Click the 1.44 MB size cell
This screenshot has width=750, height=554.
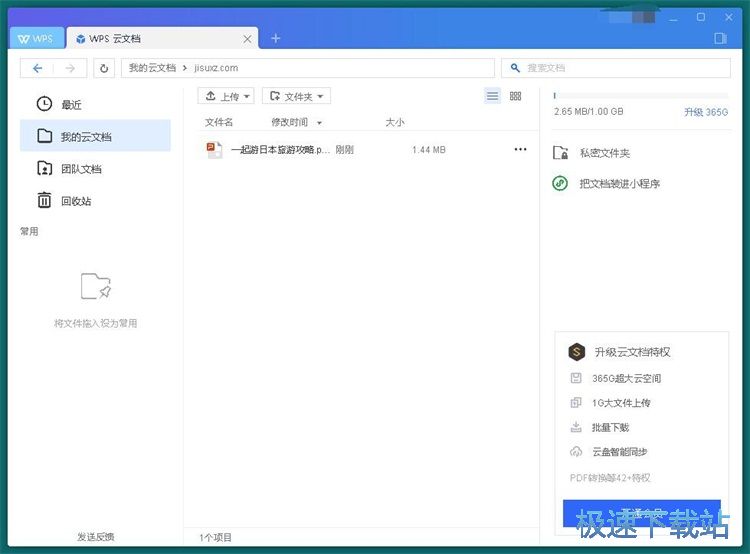(x=429, y=150)
